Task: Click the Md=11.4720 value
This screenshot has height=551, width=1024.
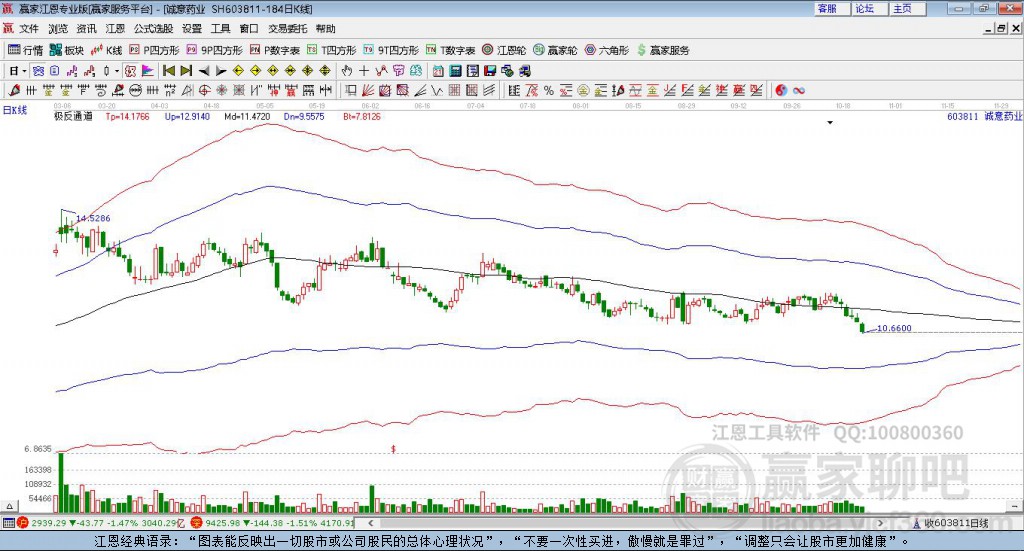Action: point(247,116)
